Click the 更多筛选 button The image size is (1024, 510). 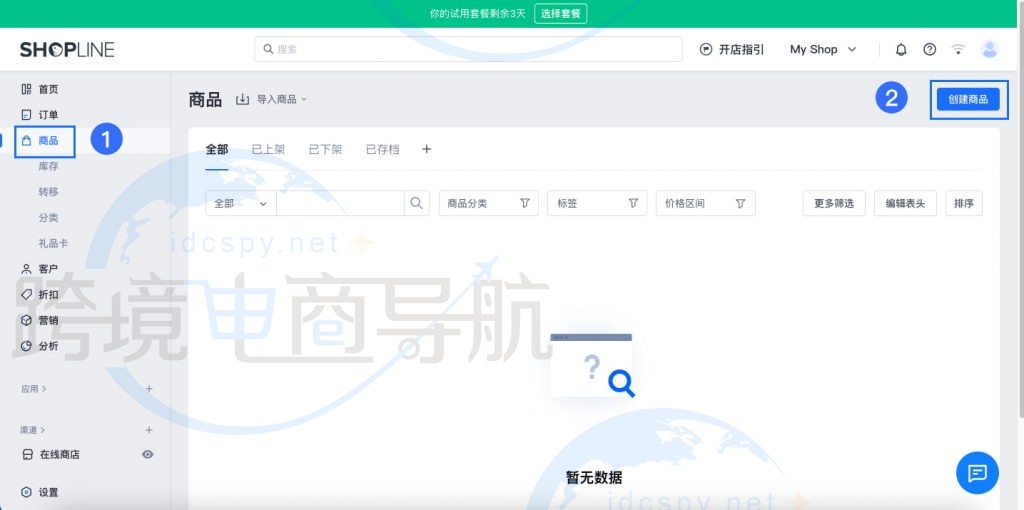834,203
